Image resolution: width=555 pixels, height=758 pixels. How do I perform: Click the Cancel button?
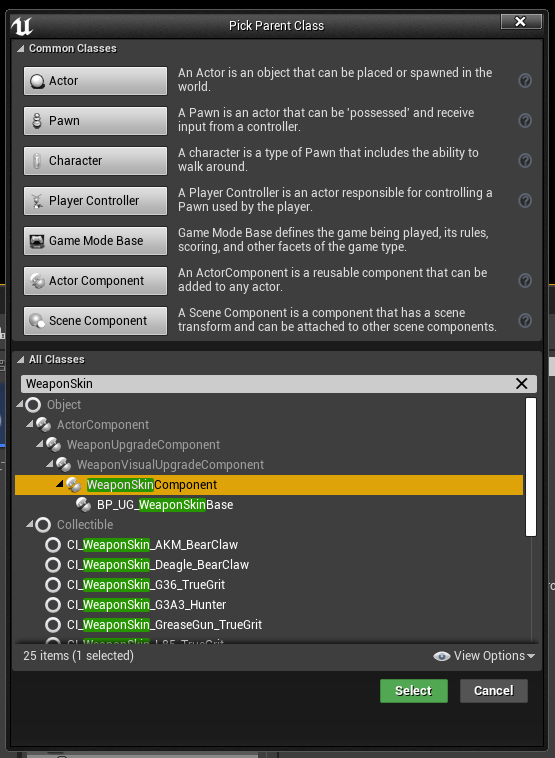point(494,691)
